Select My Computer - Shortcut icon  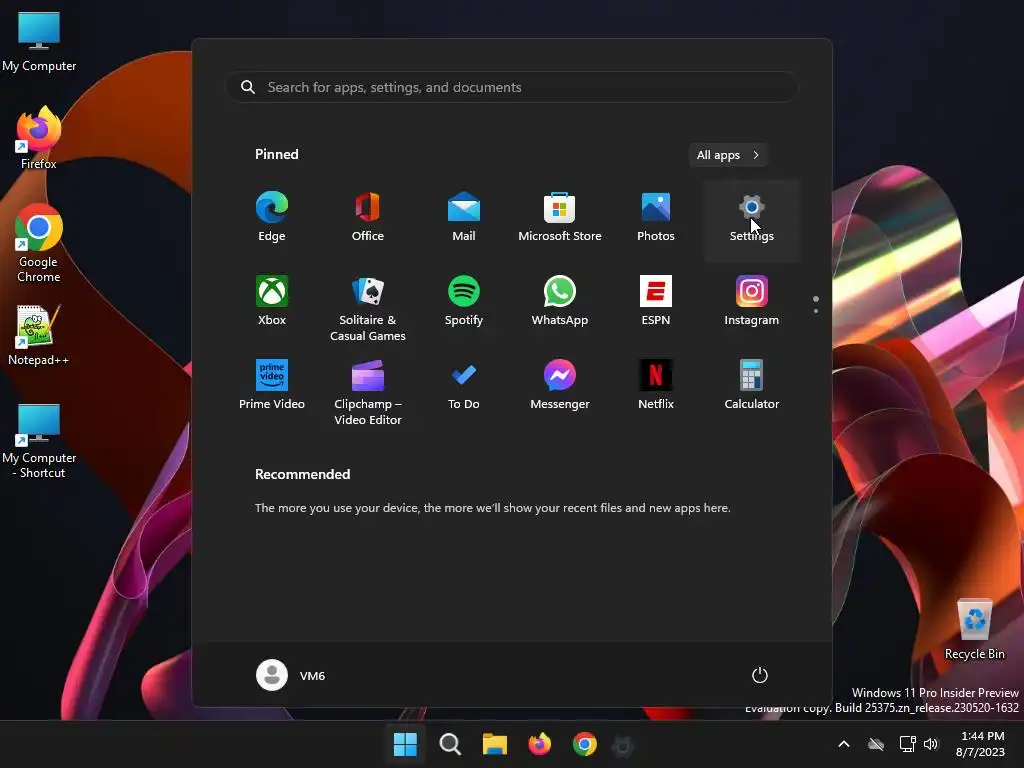pyautogui.click(x=39, y=440)
